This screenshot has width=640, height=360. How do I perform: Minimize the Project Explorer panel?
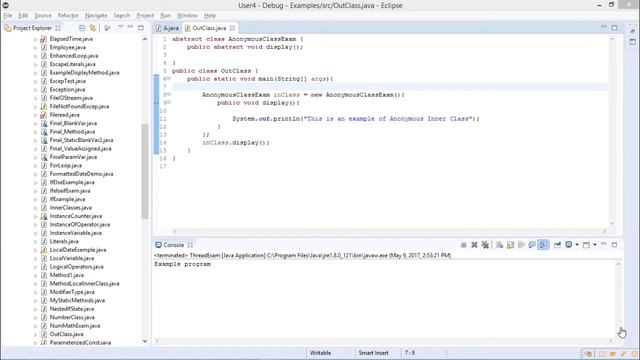point(130,27)
